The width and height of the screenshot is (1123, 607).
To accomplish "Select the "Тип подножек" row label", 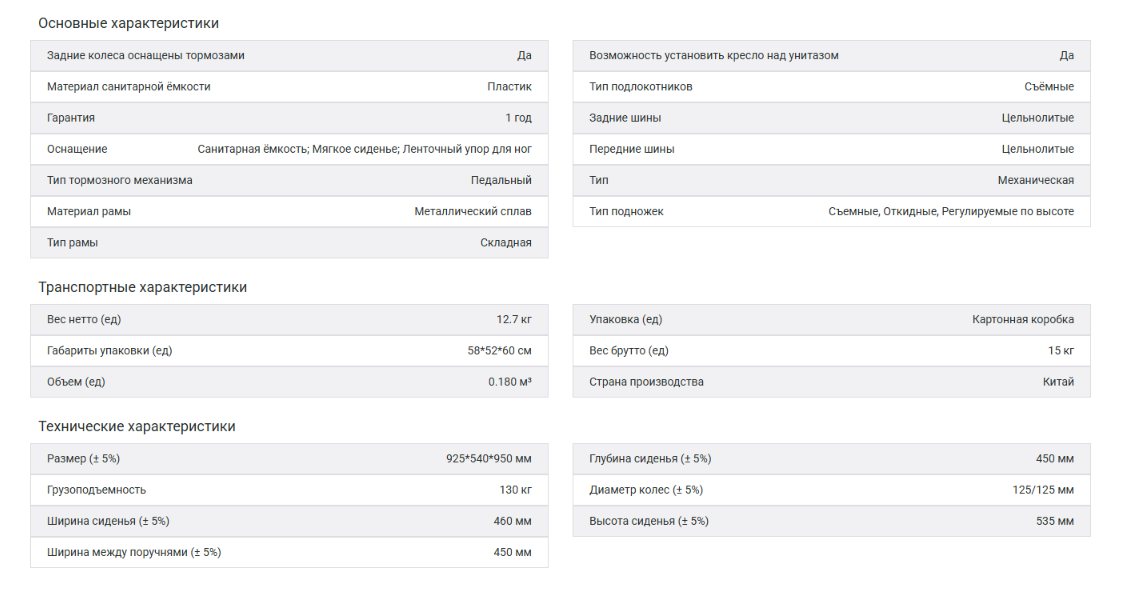I will point(626,211).
